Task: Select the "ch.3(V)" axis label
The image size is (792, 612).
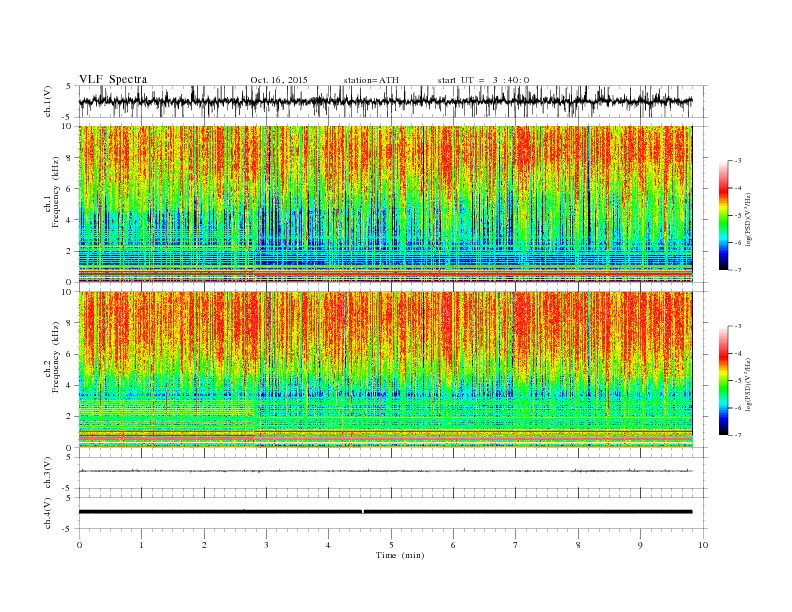Action: point(48,472)
